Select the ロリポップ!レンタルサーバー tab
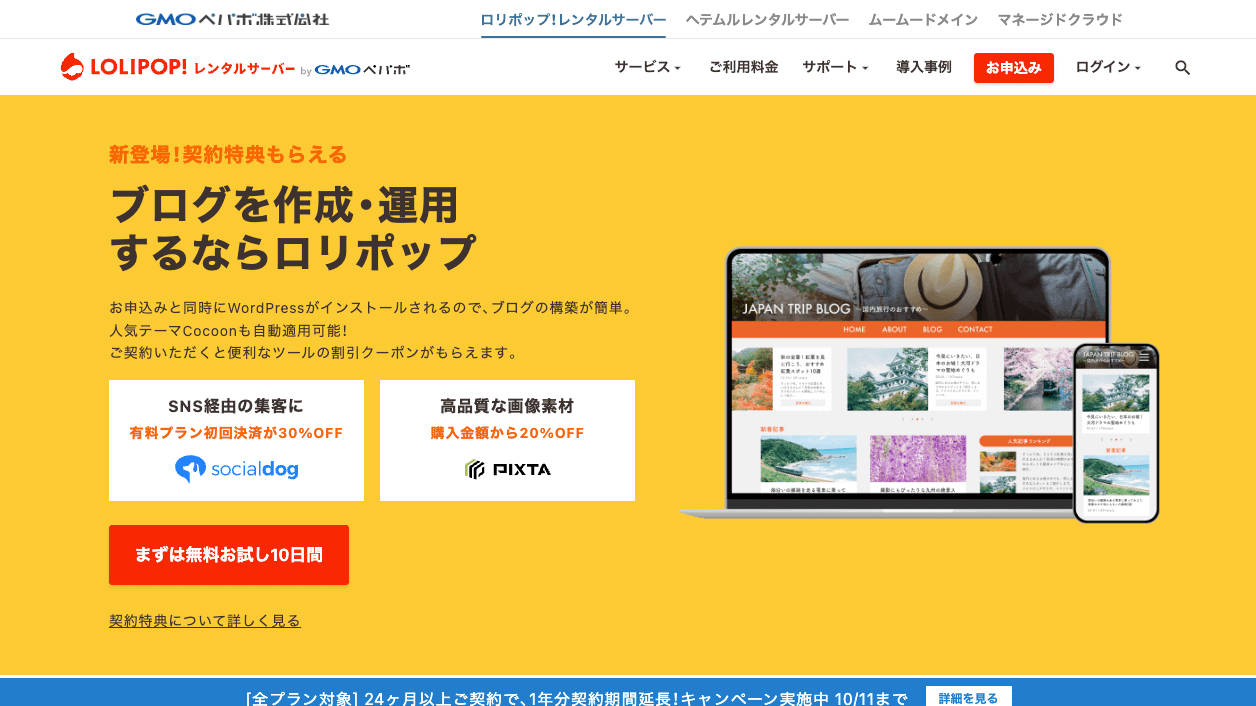The width and height of the screenshot is (1256, 706). point(573,19)
